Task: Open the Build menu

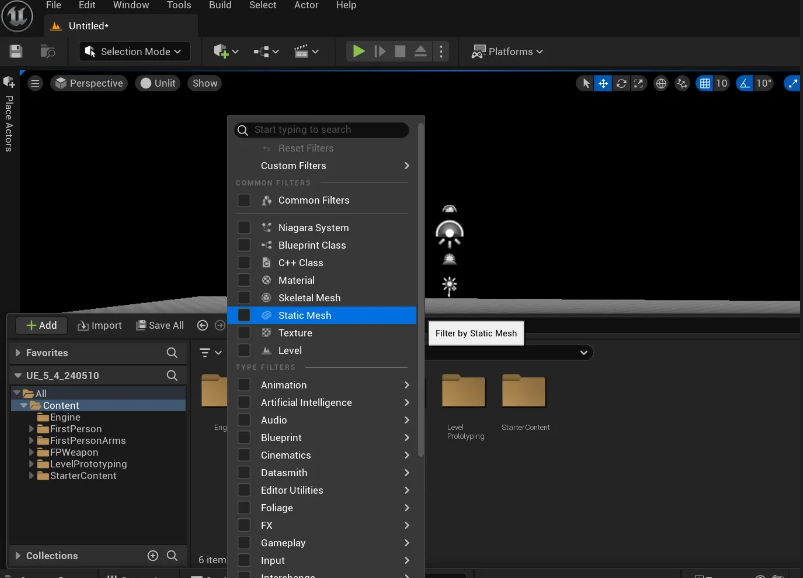Action: pos(220,5)
